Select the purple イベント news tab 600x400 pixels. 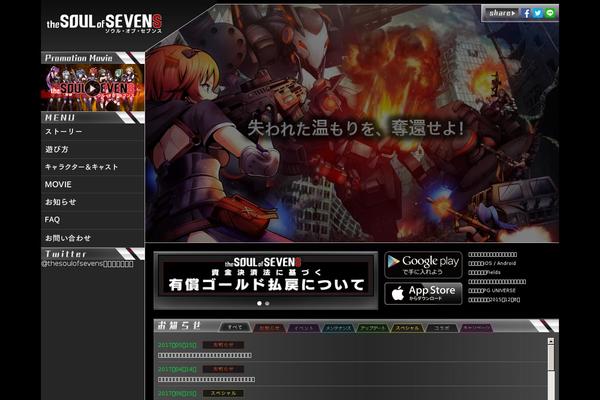(304, 328)
